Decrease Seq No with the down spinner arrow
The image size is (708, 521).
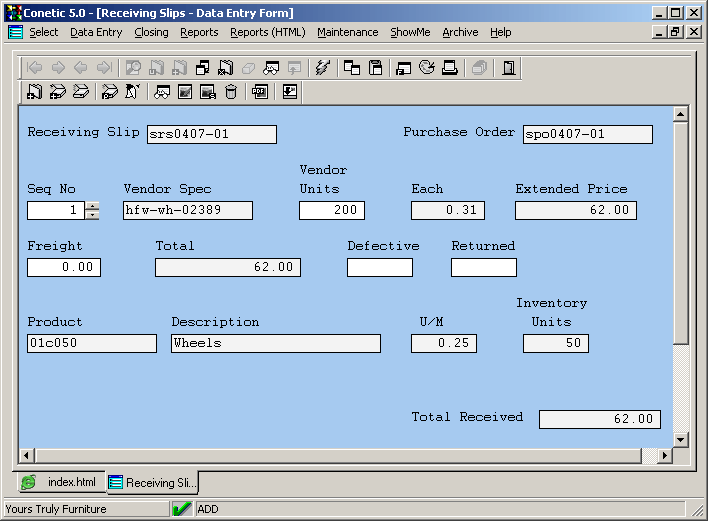coord(92,215)
